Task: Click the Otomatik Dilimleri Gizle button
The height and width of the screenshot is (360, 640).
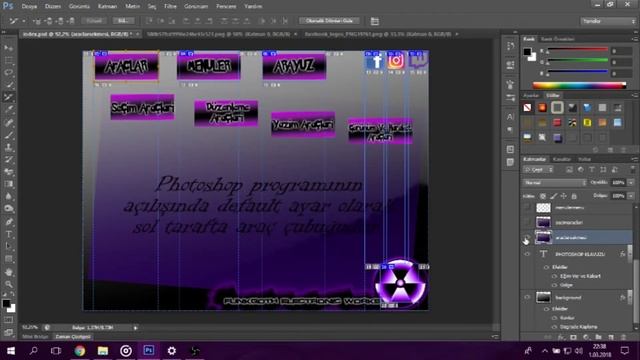Action: (x=329, y=21)
